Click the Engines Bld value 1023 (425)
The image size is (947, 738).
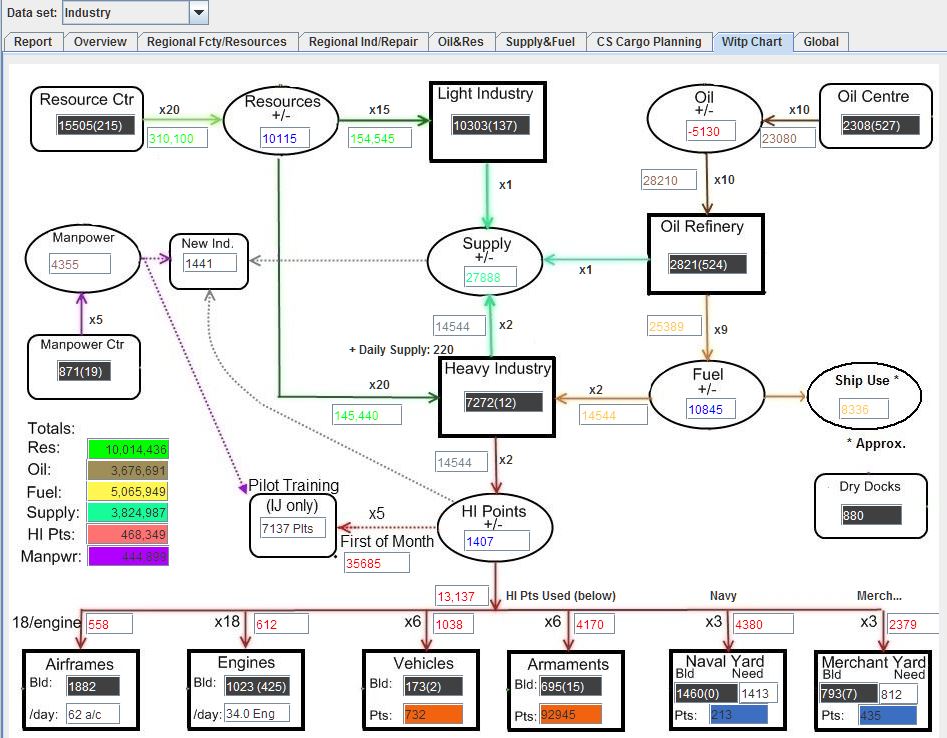(257, 686)
